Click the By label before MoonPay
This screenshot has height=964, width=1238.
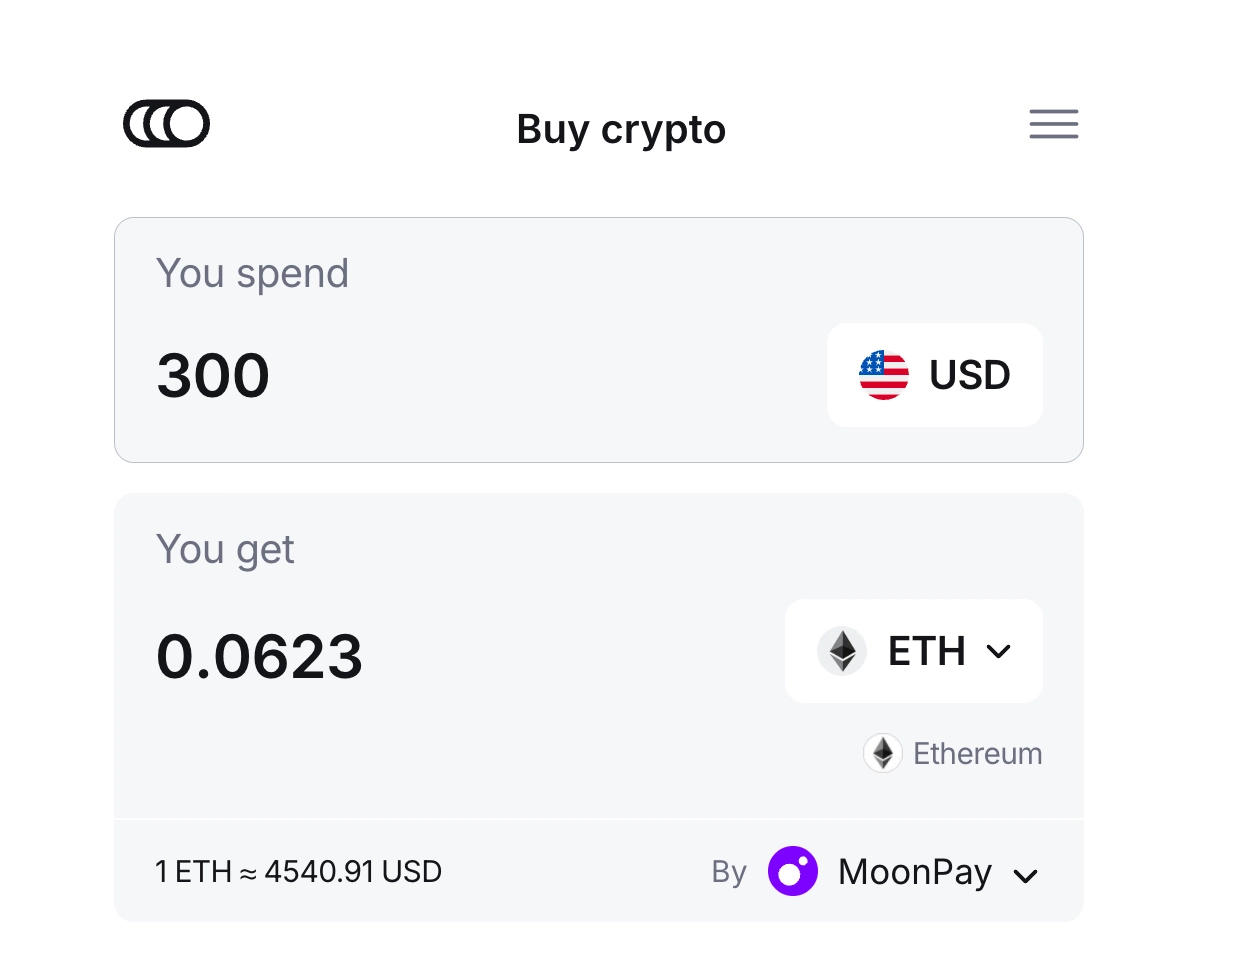point(729,872)
